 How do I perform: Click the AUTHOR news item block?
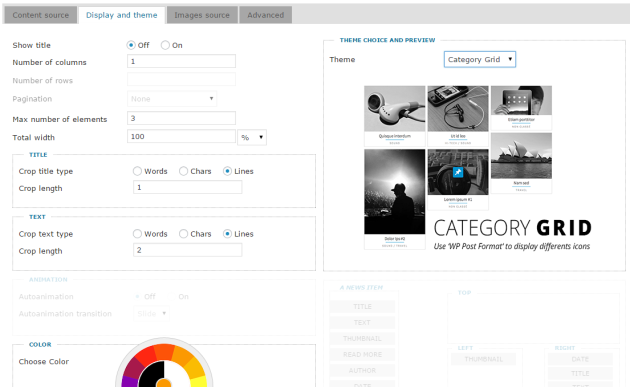[x=362, y=371]
